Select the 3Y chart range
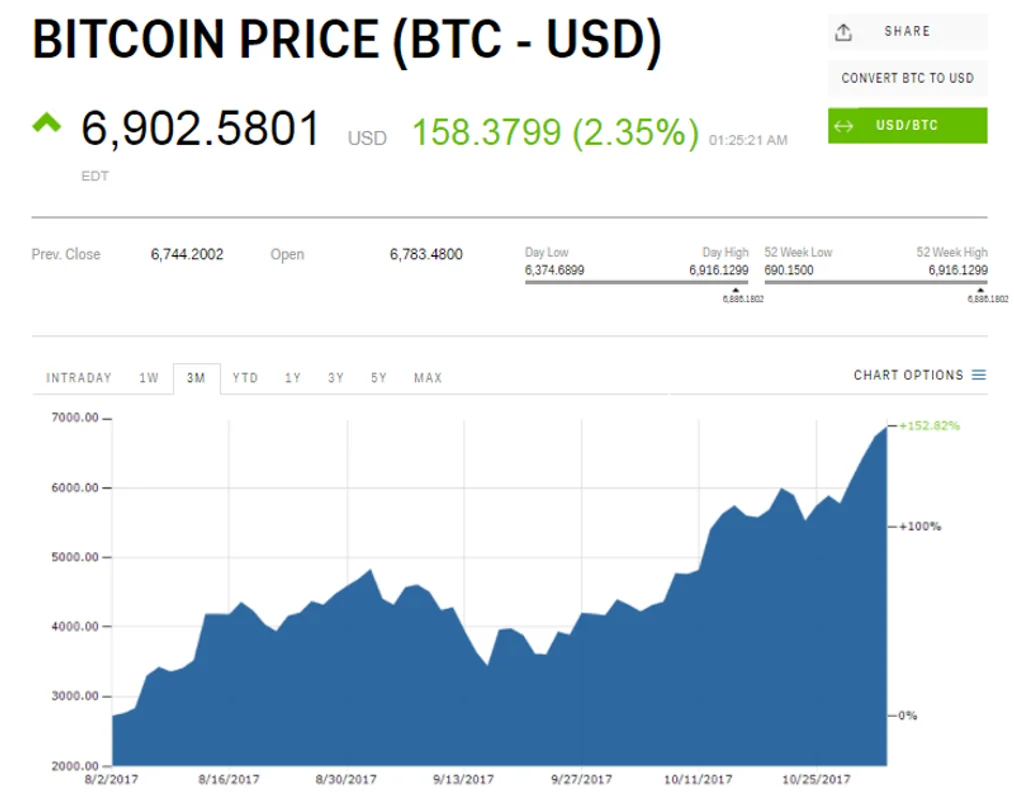The height and width of the screenshot is (800, 1014). pos(336,378)
